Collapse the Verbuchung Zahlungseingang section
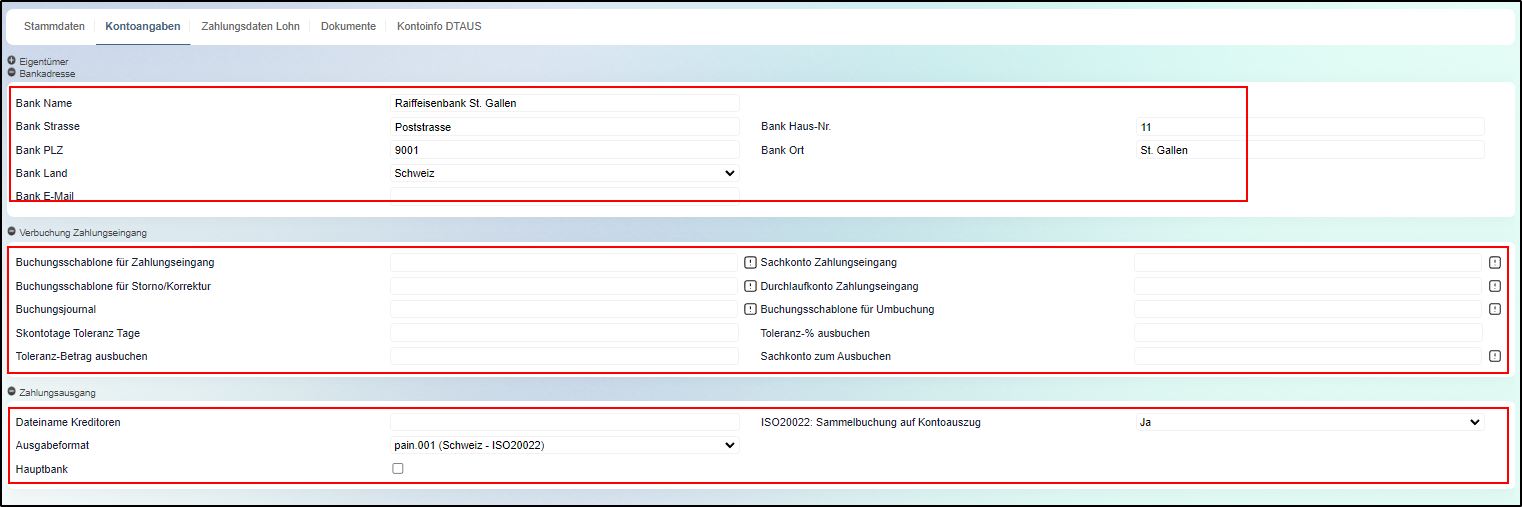The image size is (1522, 507). 12,232
